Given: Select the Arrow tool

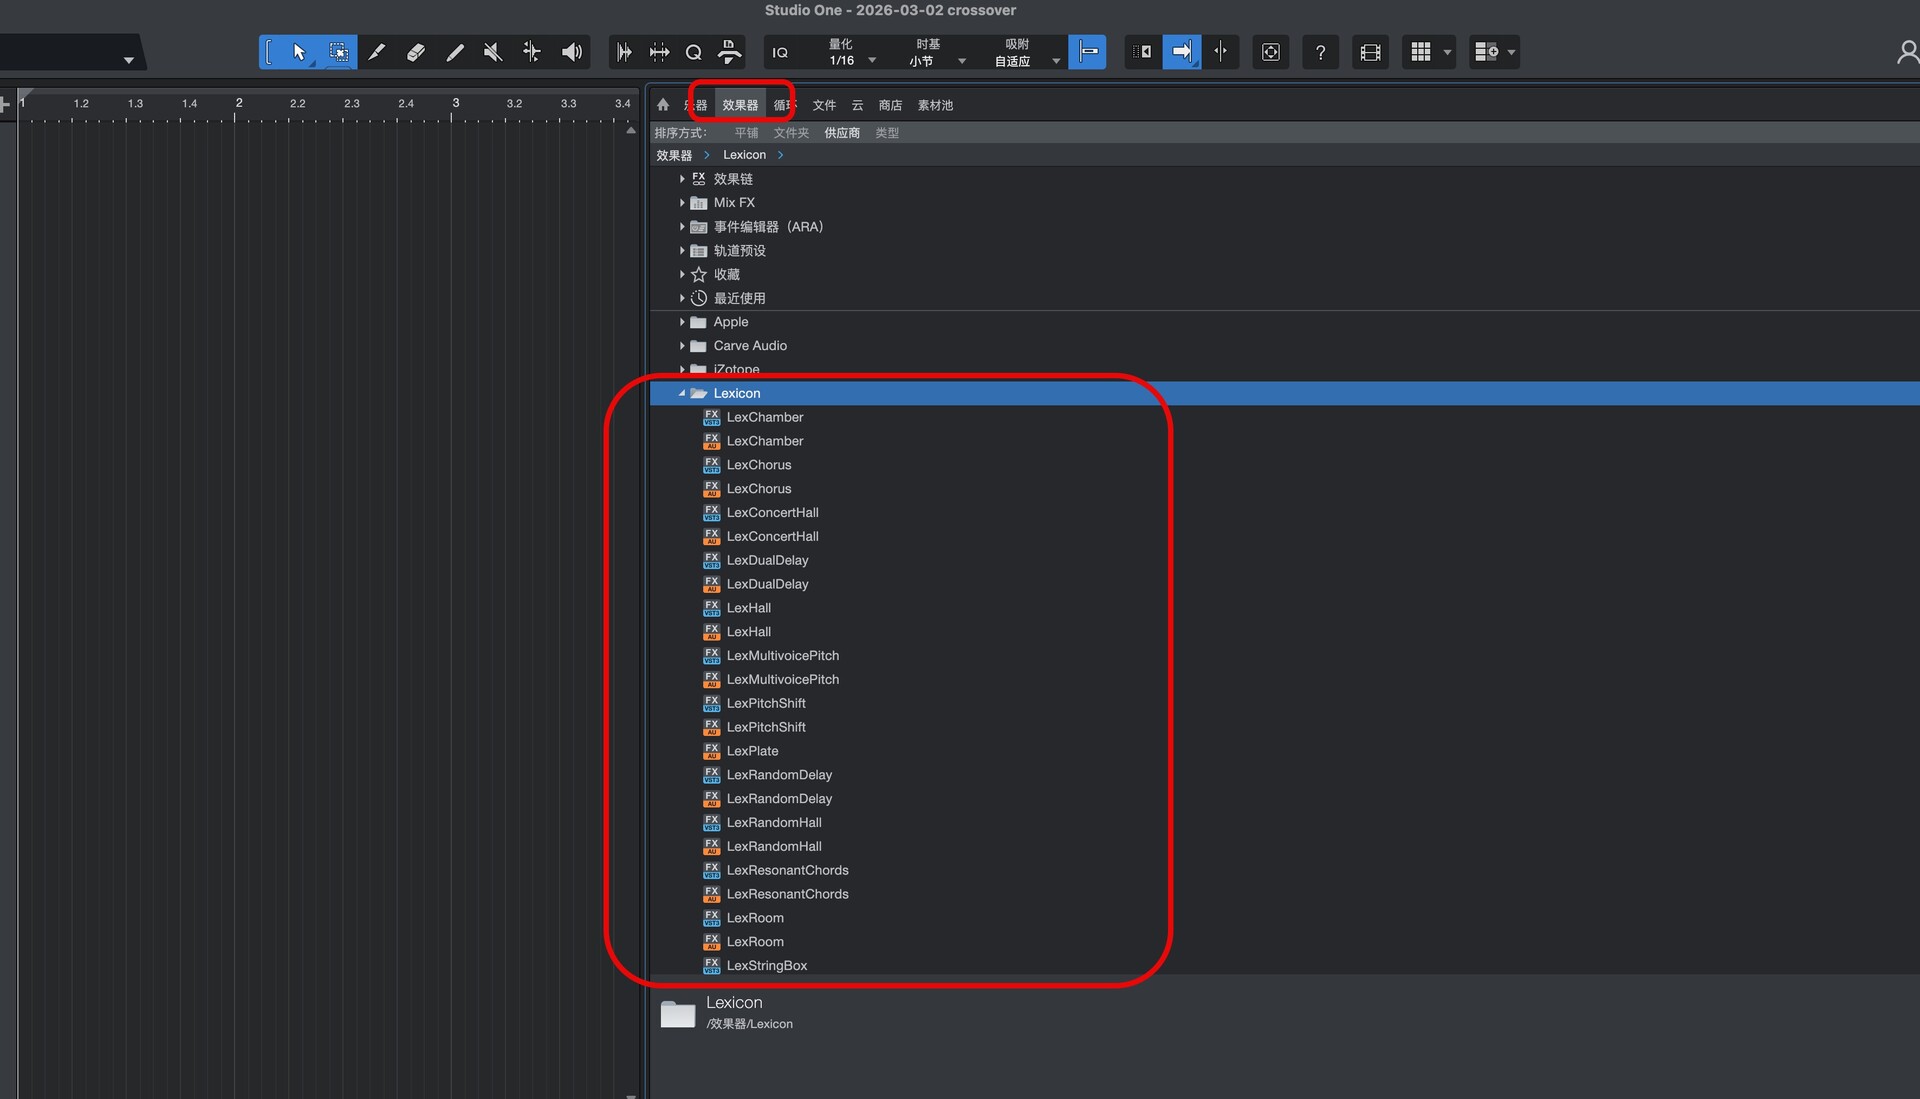Looking at the screenshot, I should pos(299,52).
